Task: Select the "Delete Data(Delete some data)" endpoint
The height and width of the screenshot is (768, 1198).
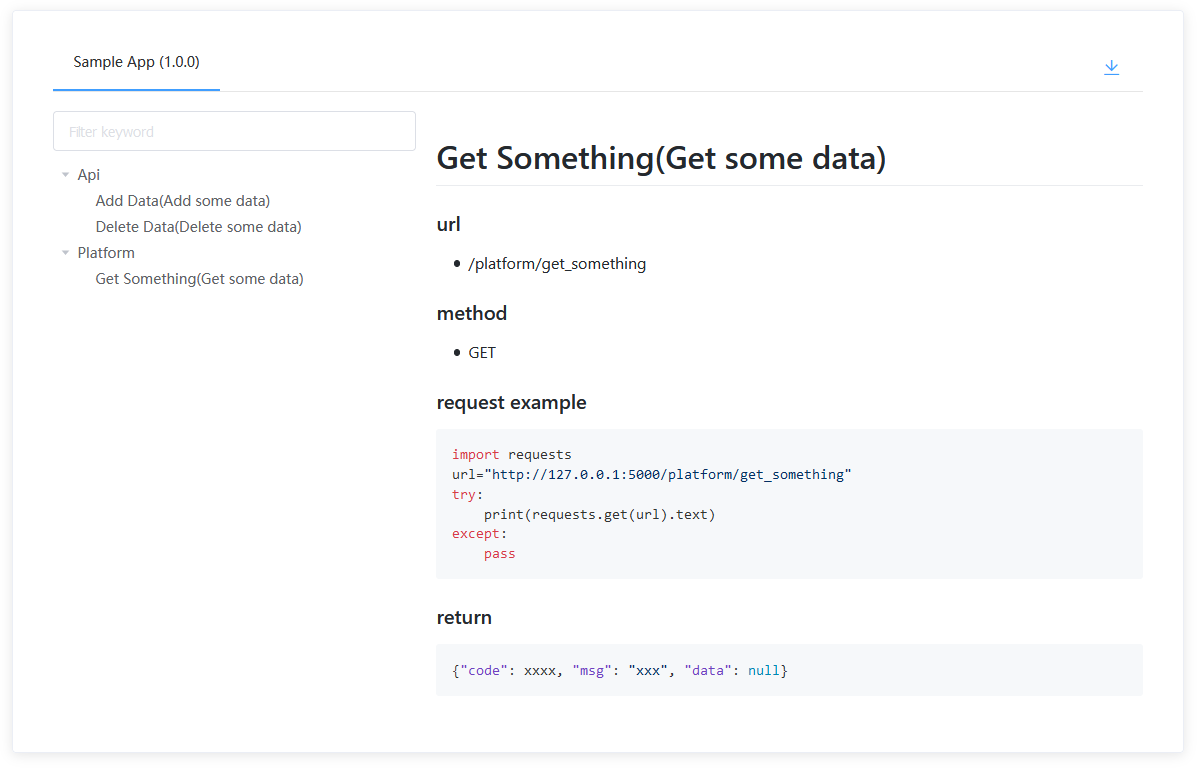Action: point(198,226)
